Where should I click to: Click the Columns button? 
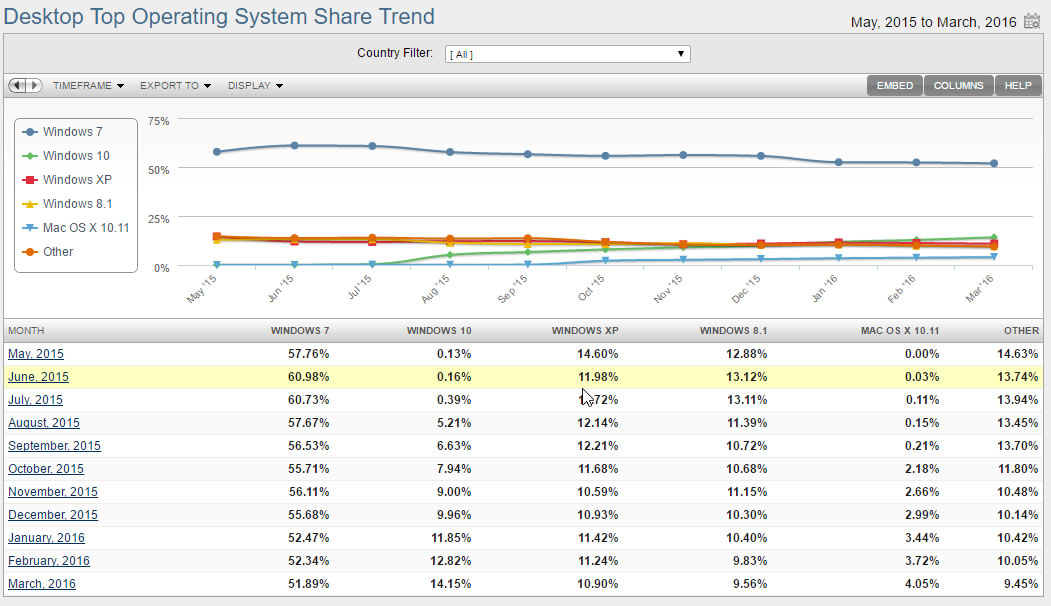(958, 86)
